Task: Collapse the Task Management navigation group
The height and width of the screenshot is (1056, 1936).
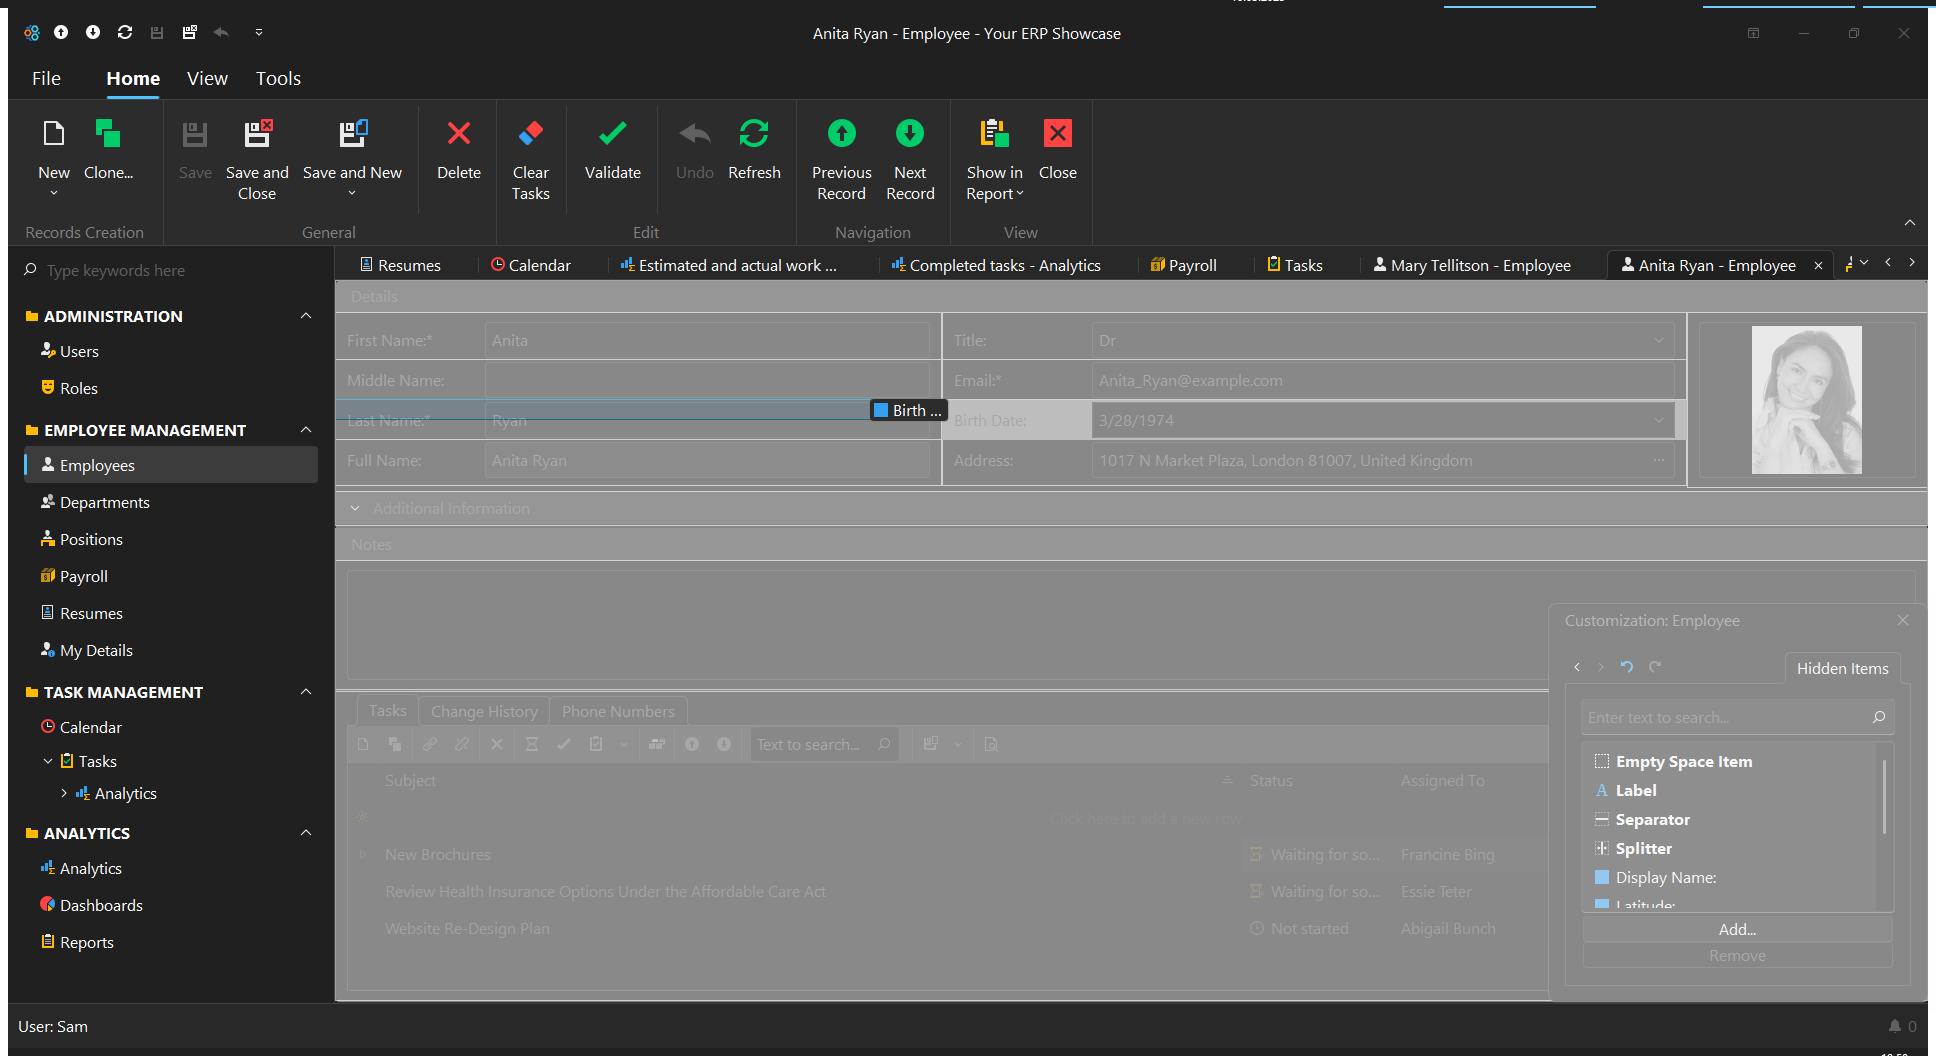Action: [306, 692]
